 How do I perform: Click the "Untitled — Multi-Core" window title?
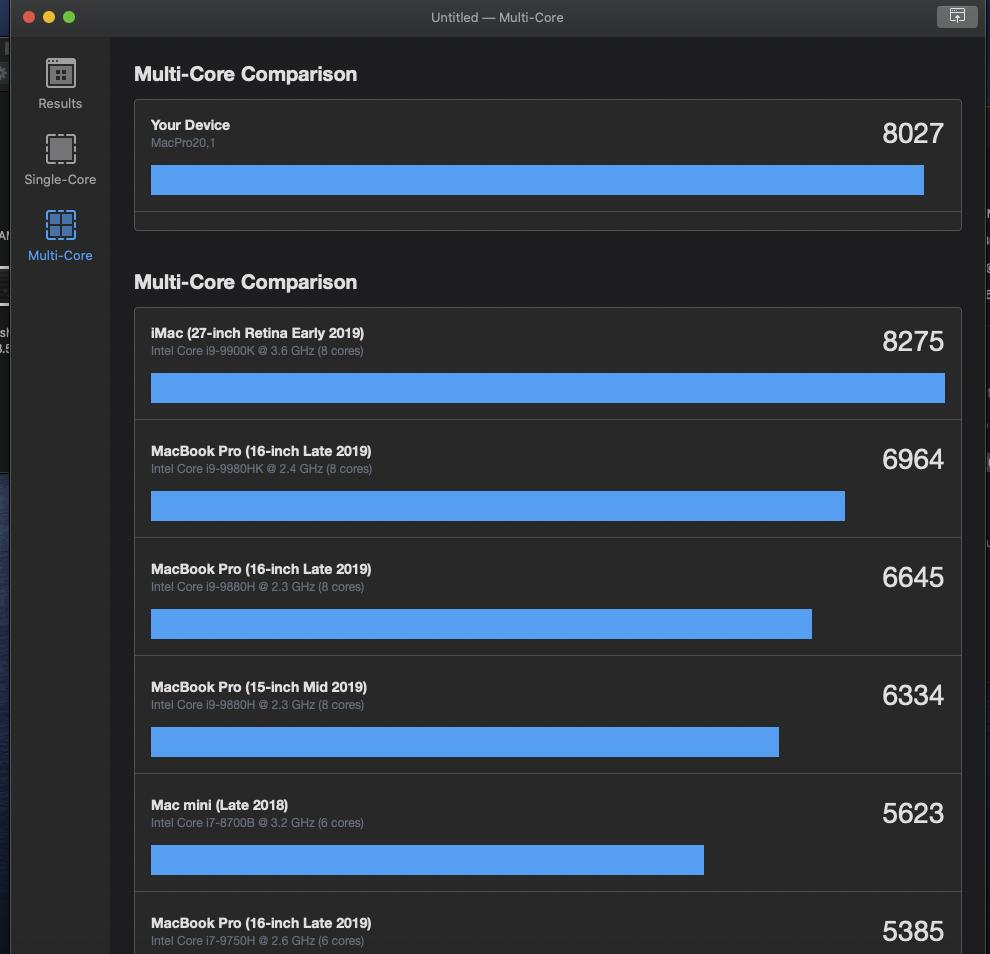[x=497, y=17]
